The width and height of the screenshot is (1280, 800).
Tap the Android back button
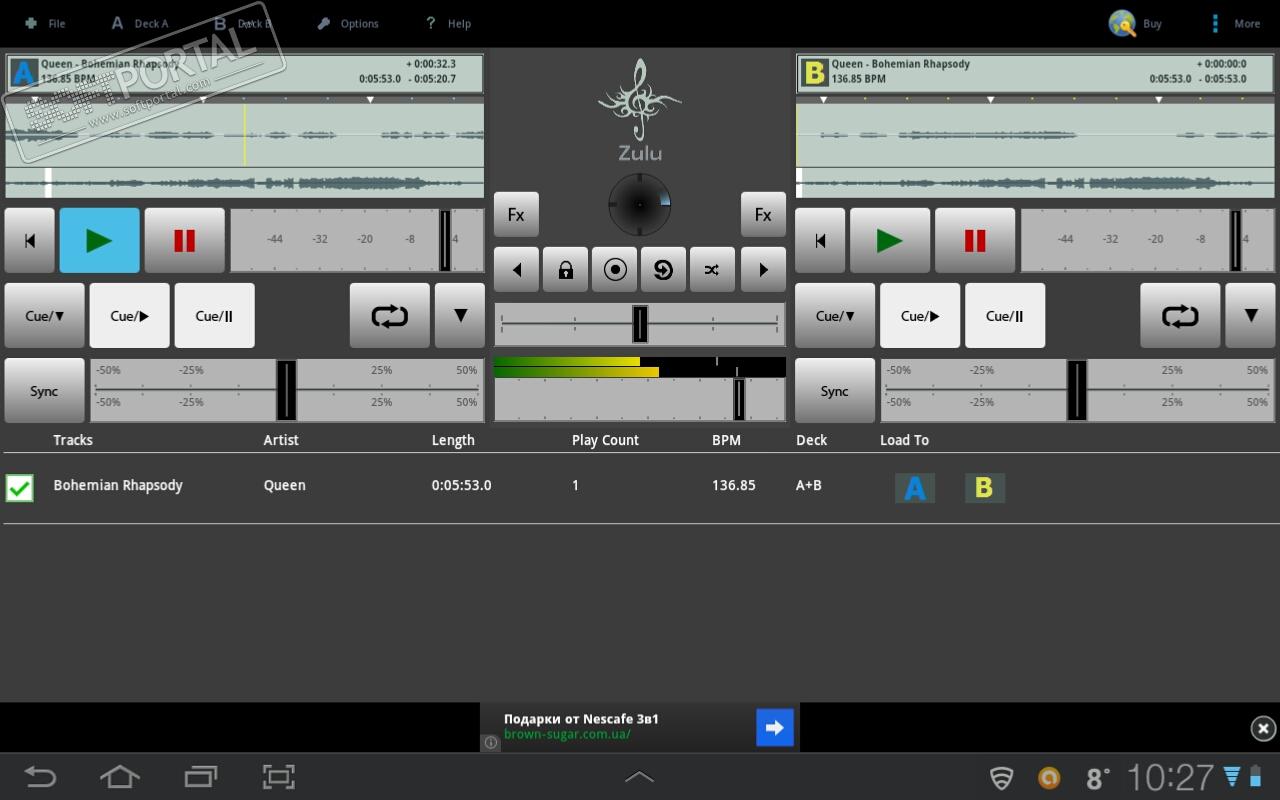(x=41, y=777)
